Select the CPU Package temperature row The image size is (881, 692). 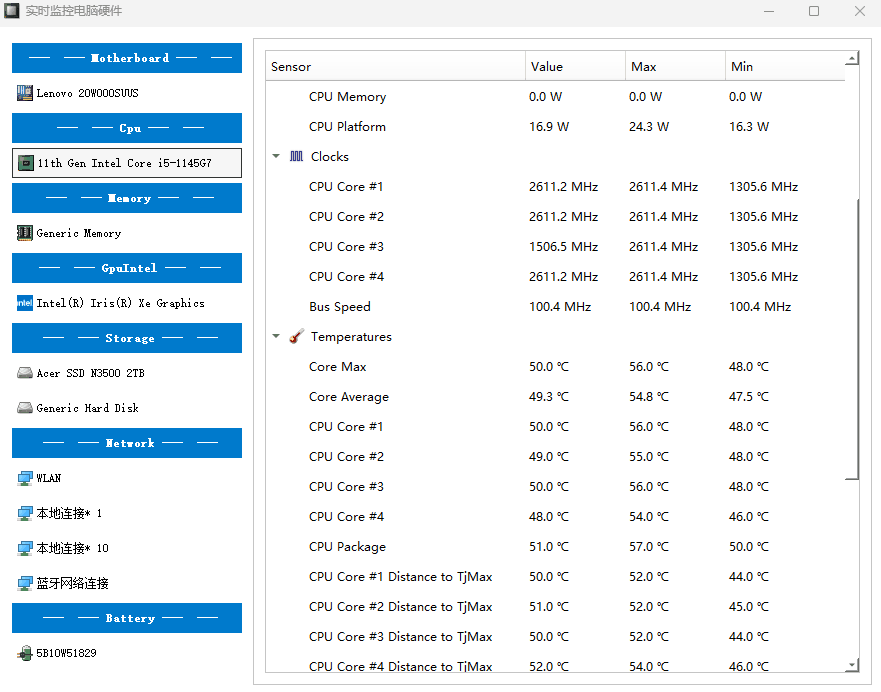(x=555, y=547)
